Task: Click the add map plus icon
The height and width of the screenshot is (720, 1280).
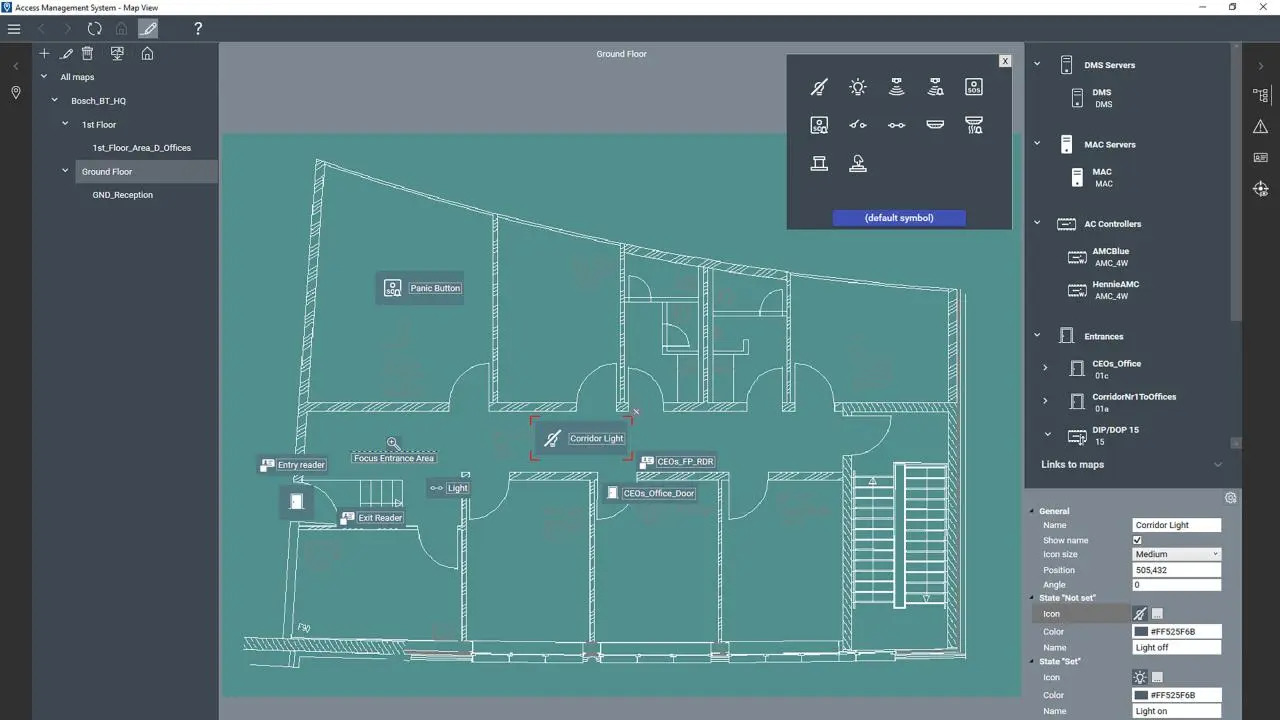Action: 44,54
